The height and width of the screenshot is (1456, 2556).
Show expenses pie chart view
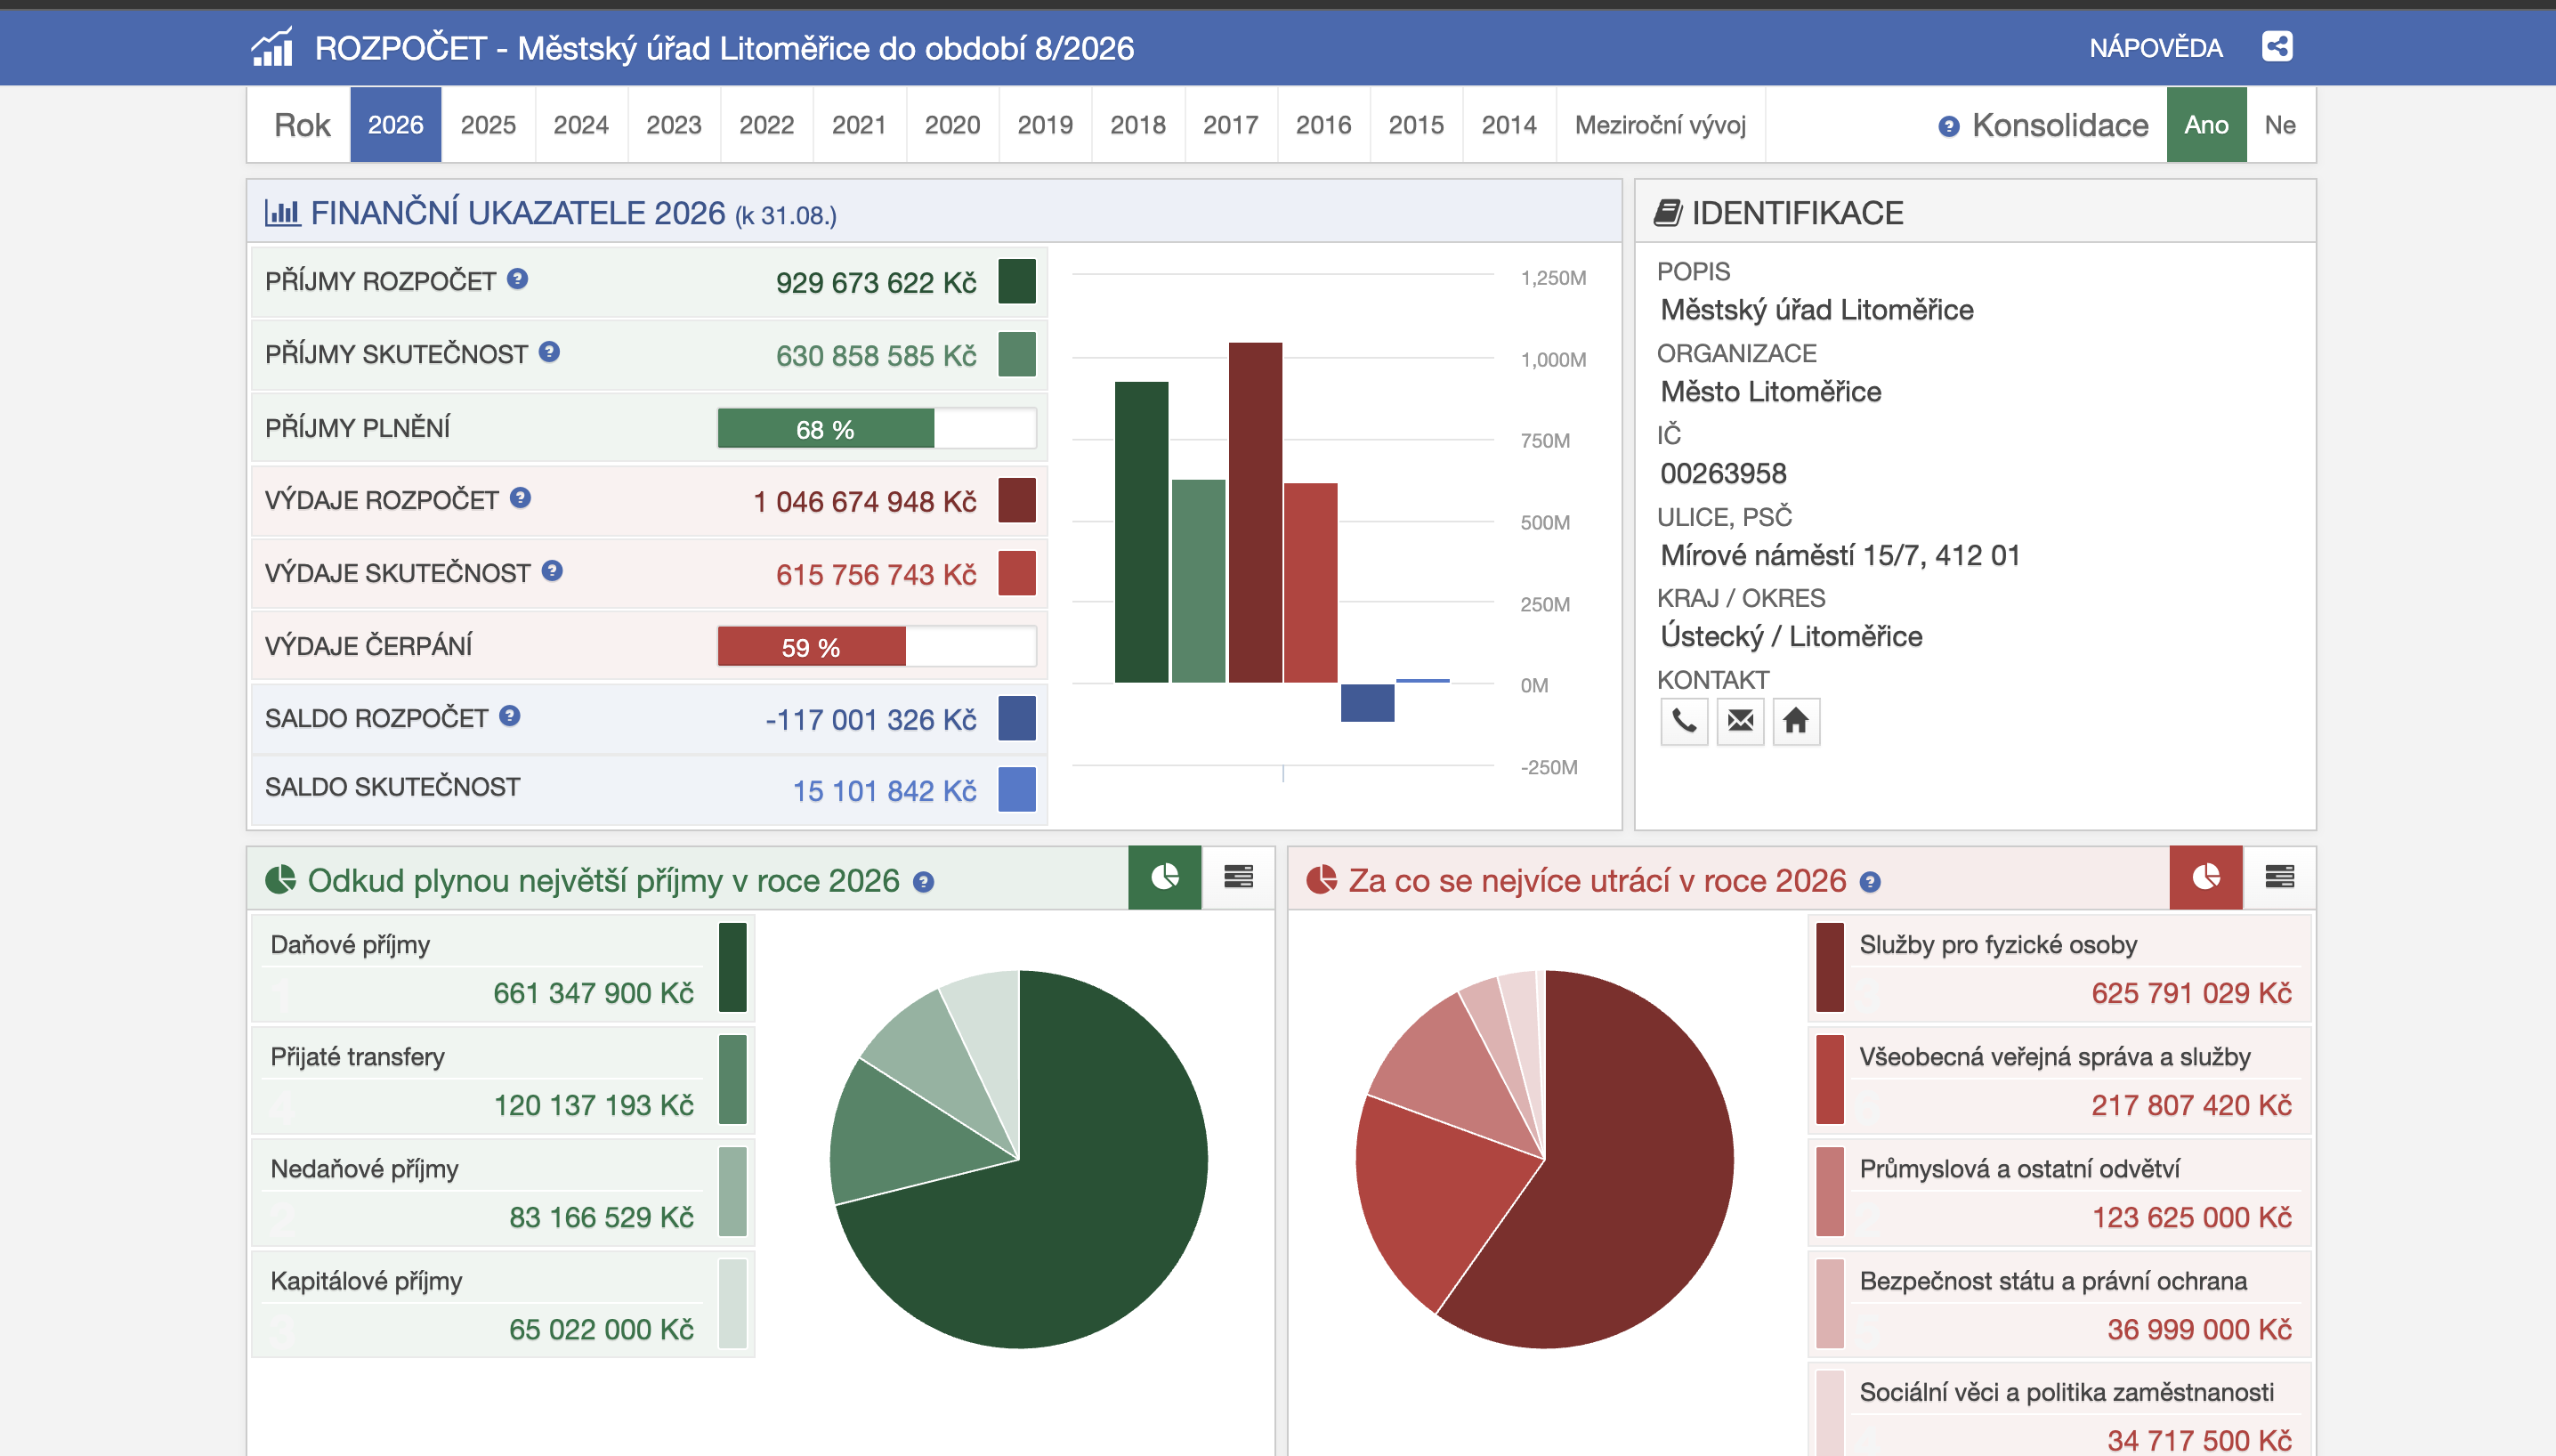click(x=2206, y=877)
